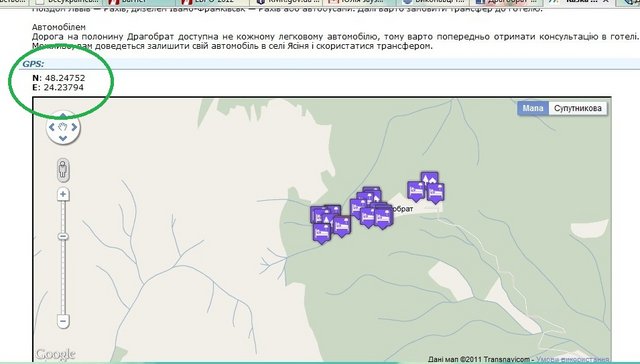640x364 pixels.
Task: Switch map to Мапа view
Action: 533,108
